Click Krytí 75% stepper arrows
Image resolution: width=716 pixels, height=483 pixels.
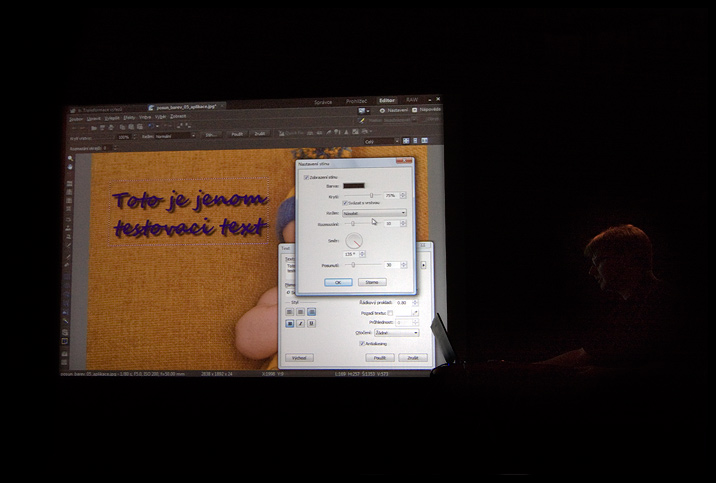tap(403, 195)
